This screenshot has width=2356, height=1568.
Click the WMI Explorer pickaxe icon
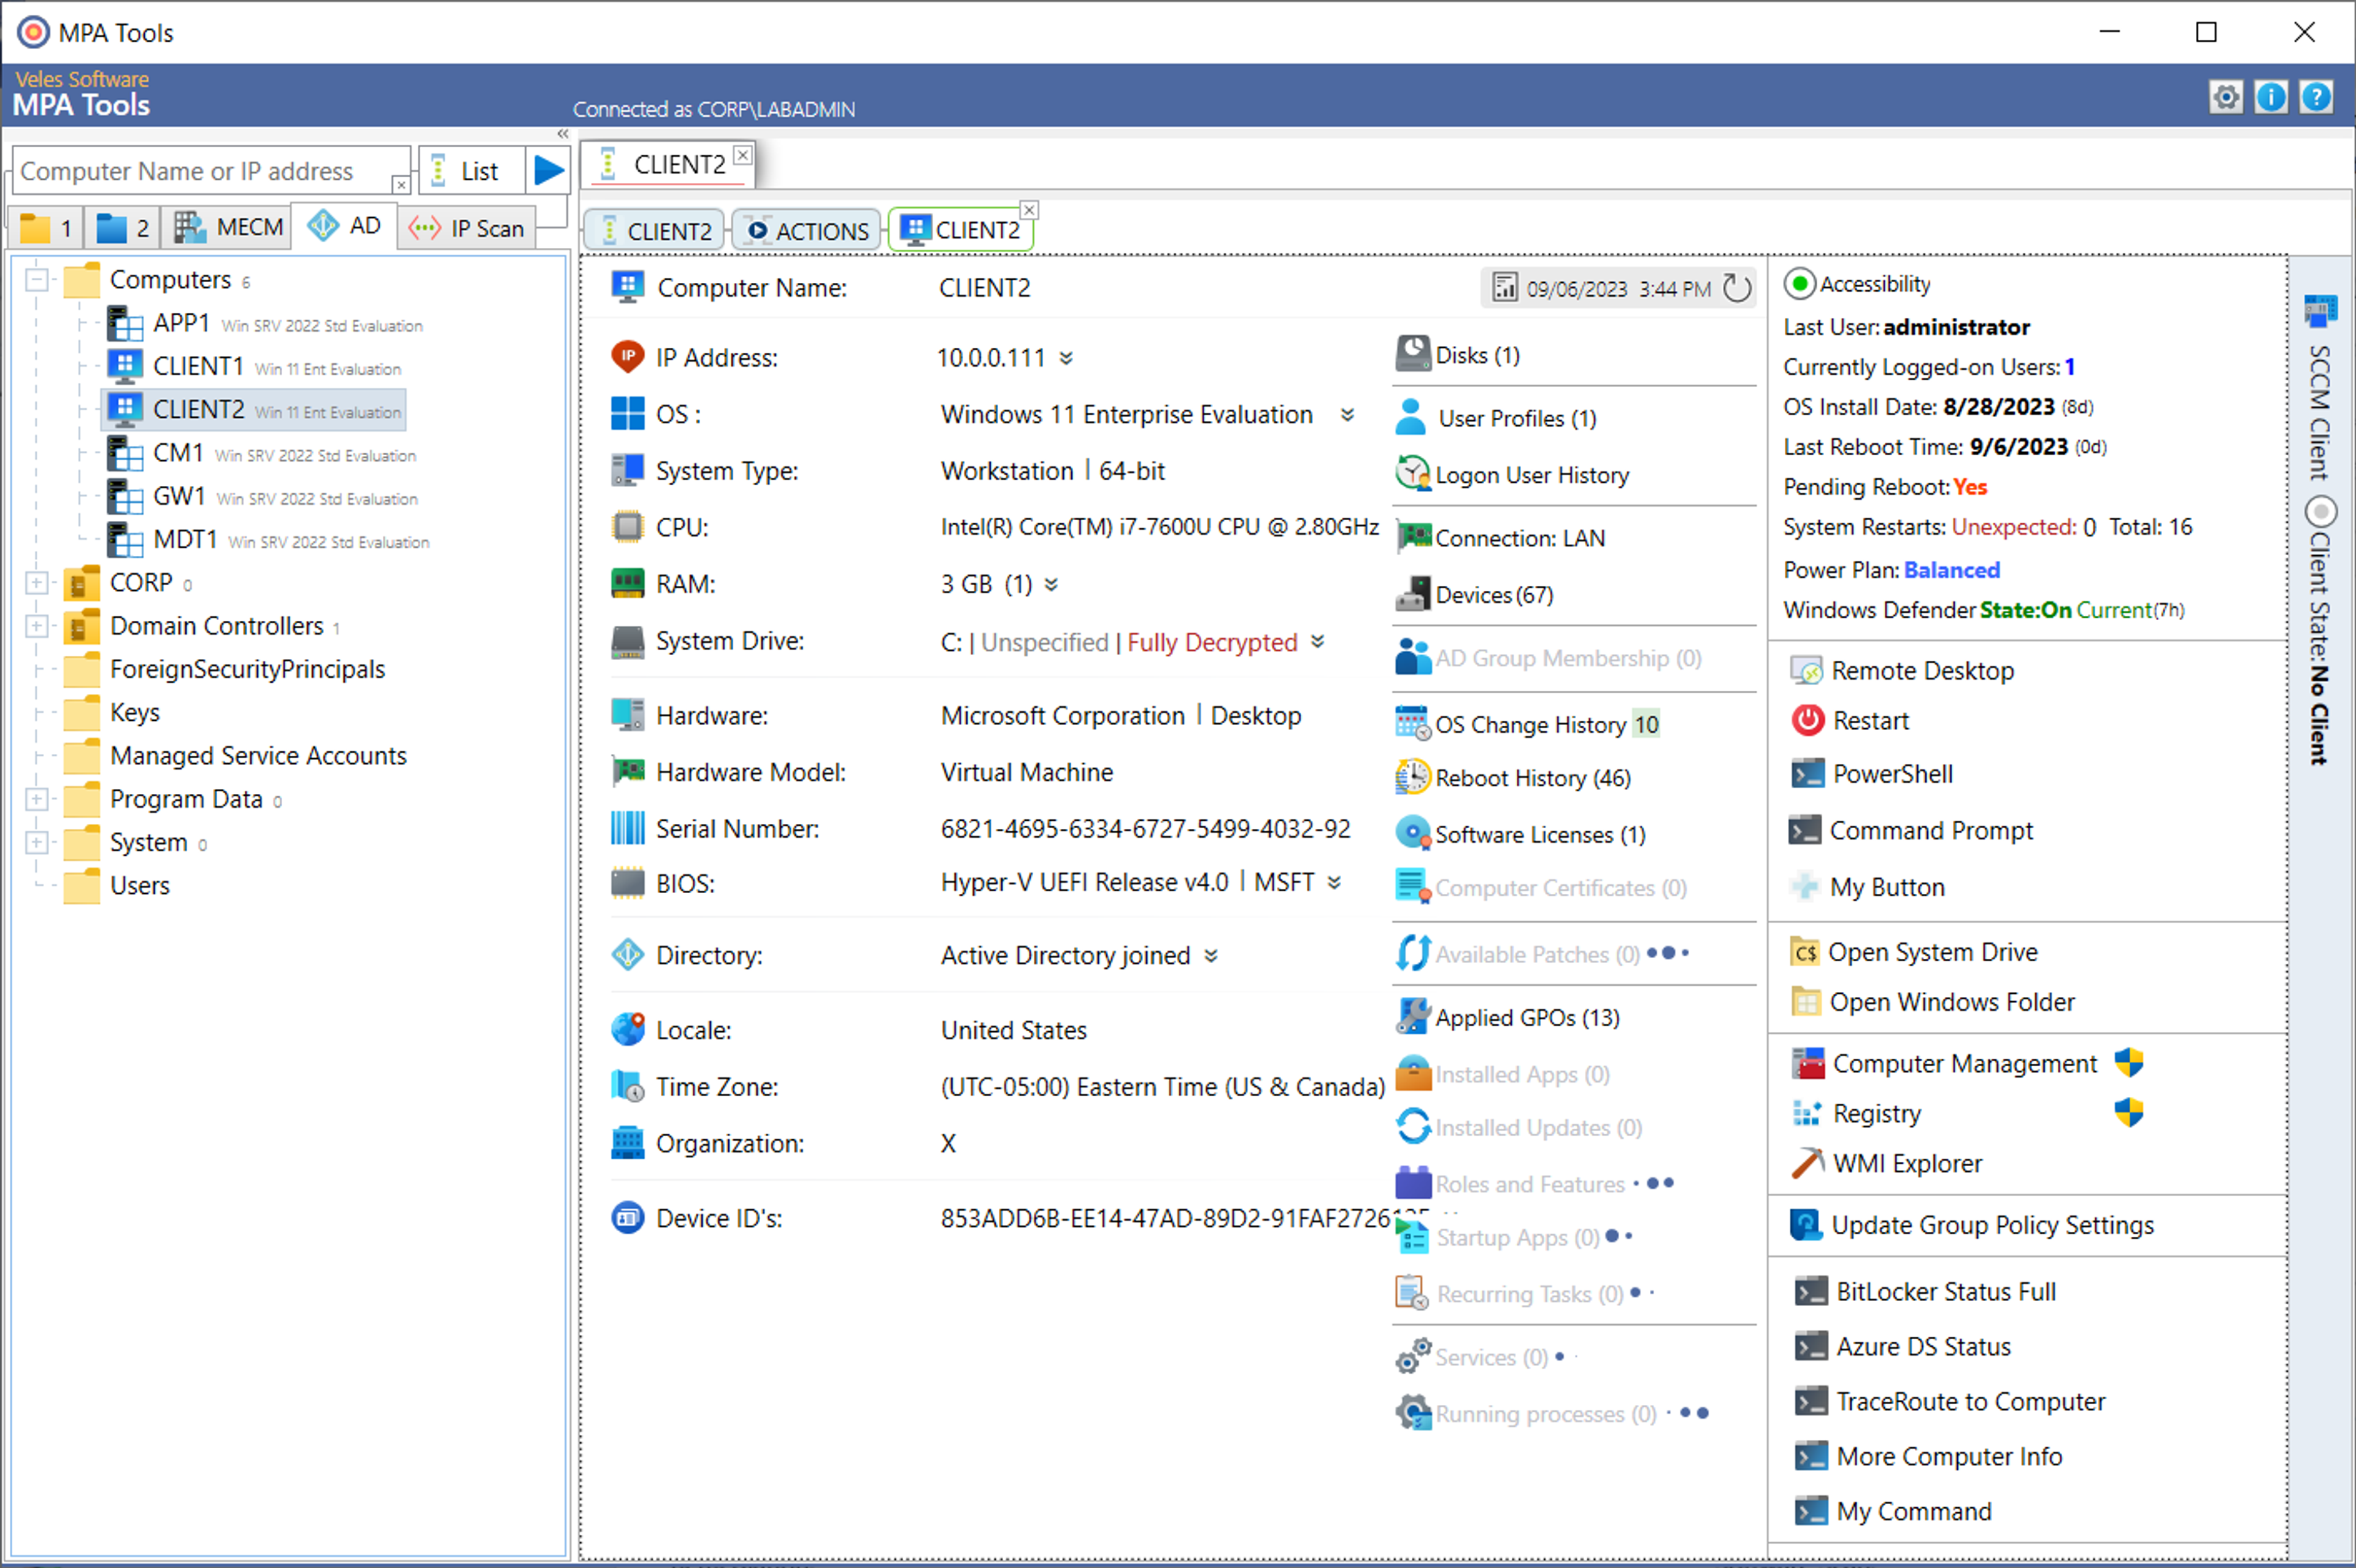coord(1807,1162)
